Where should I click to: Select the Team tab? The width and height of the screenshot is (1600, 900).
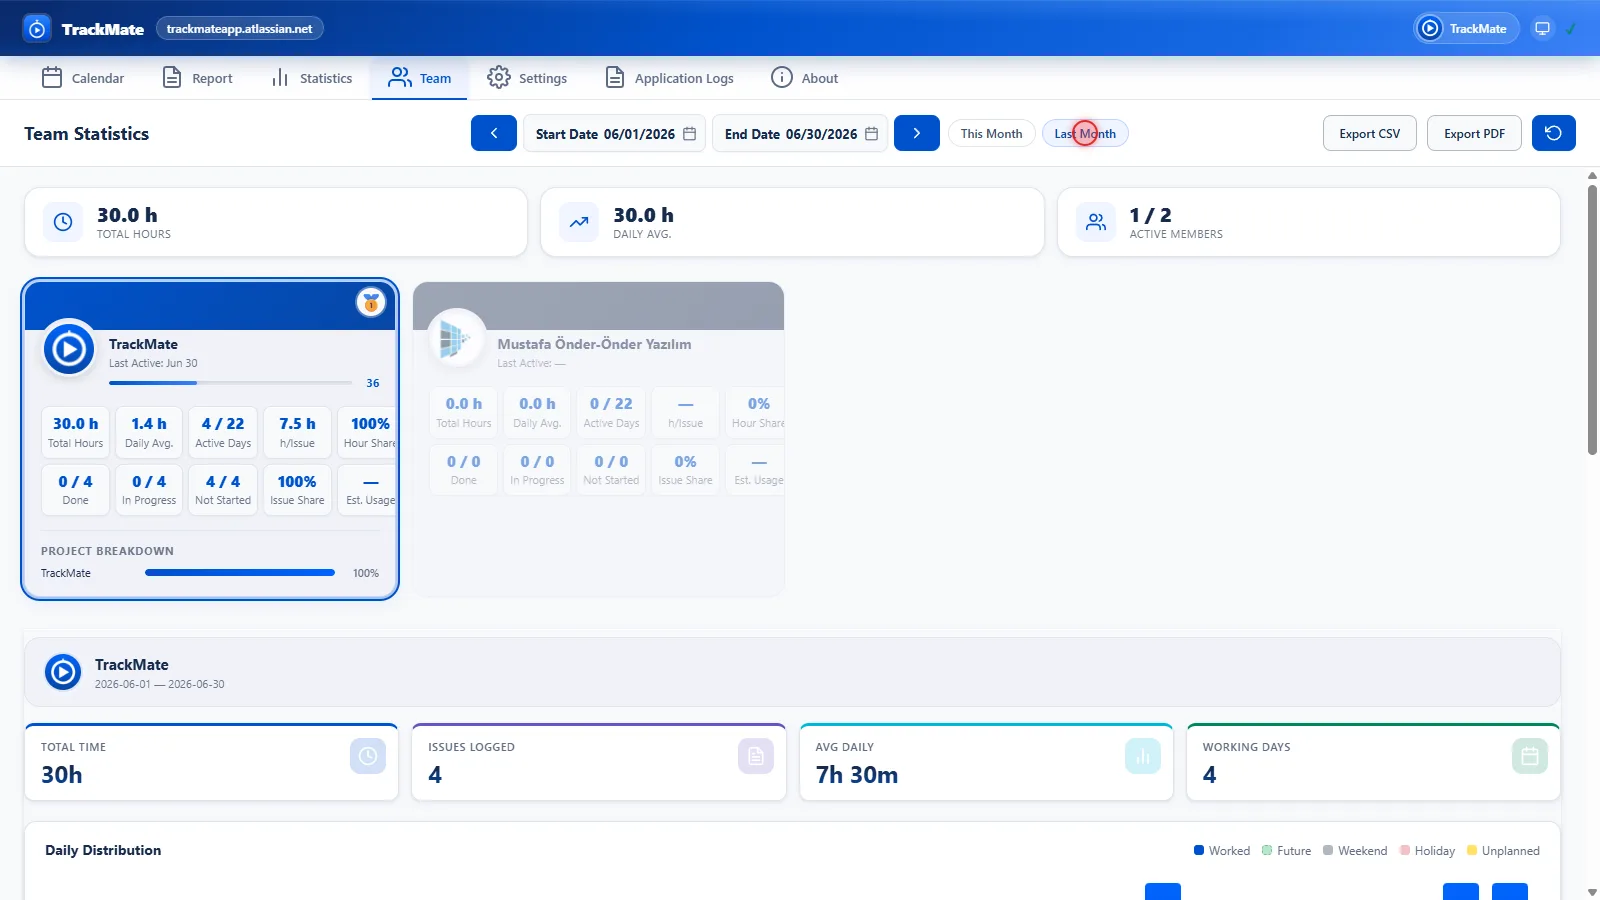click(420, 78)
